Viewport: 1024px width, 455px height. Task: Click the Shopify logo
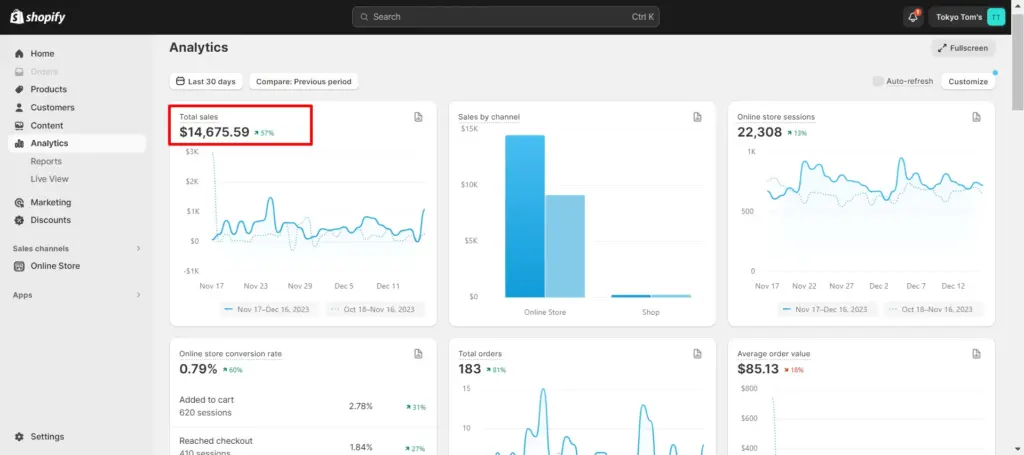pos(38,17)
